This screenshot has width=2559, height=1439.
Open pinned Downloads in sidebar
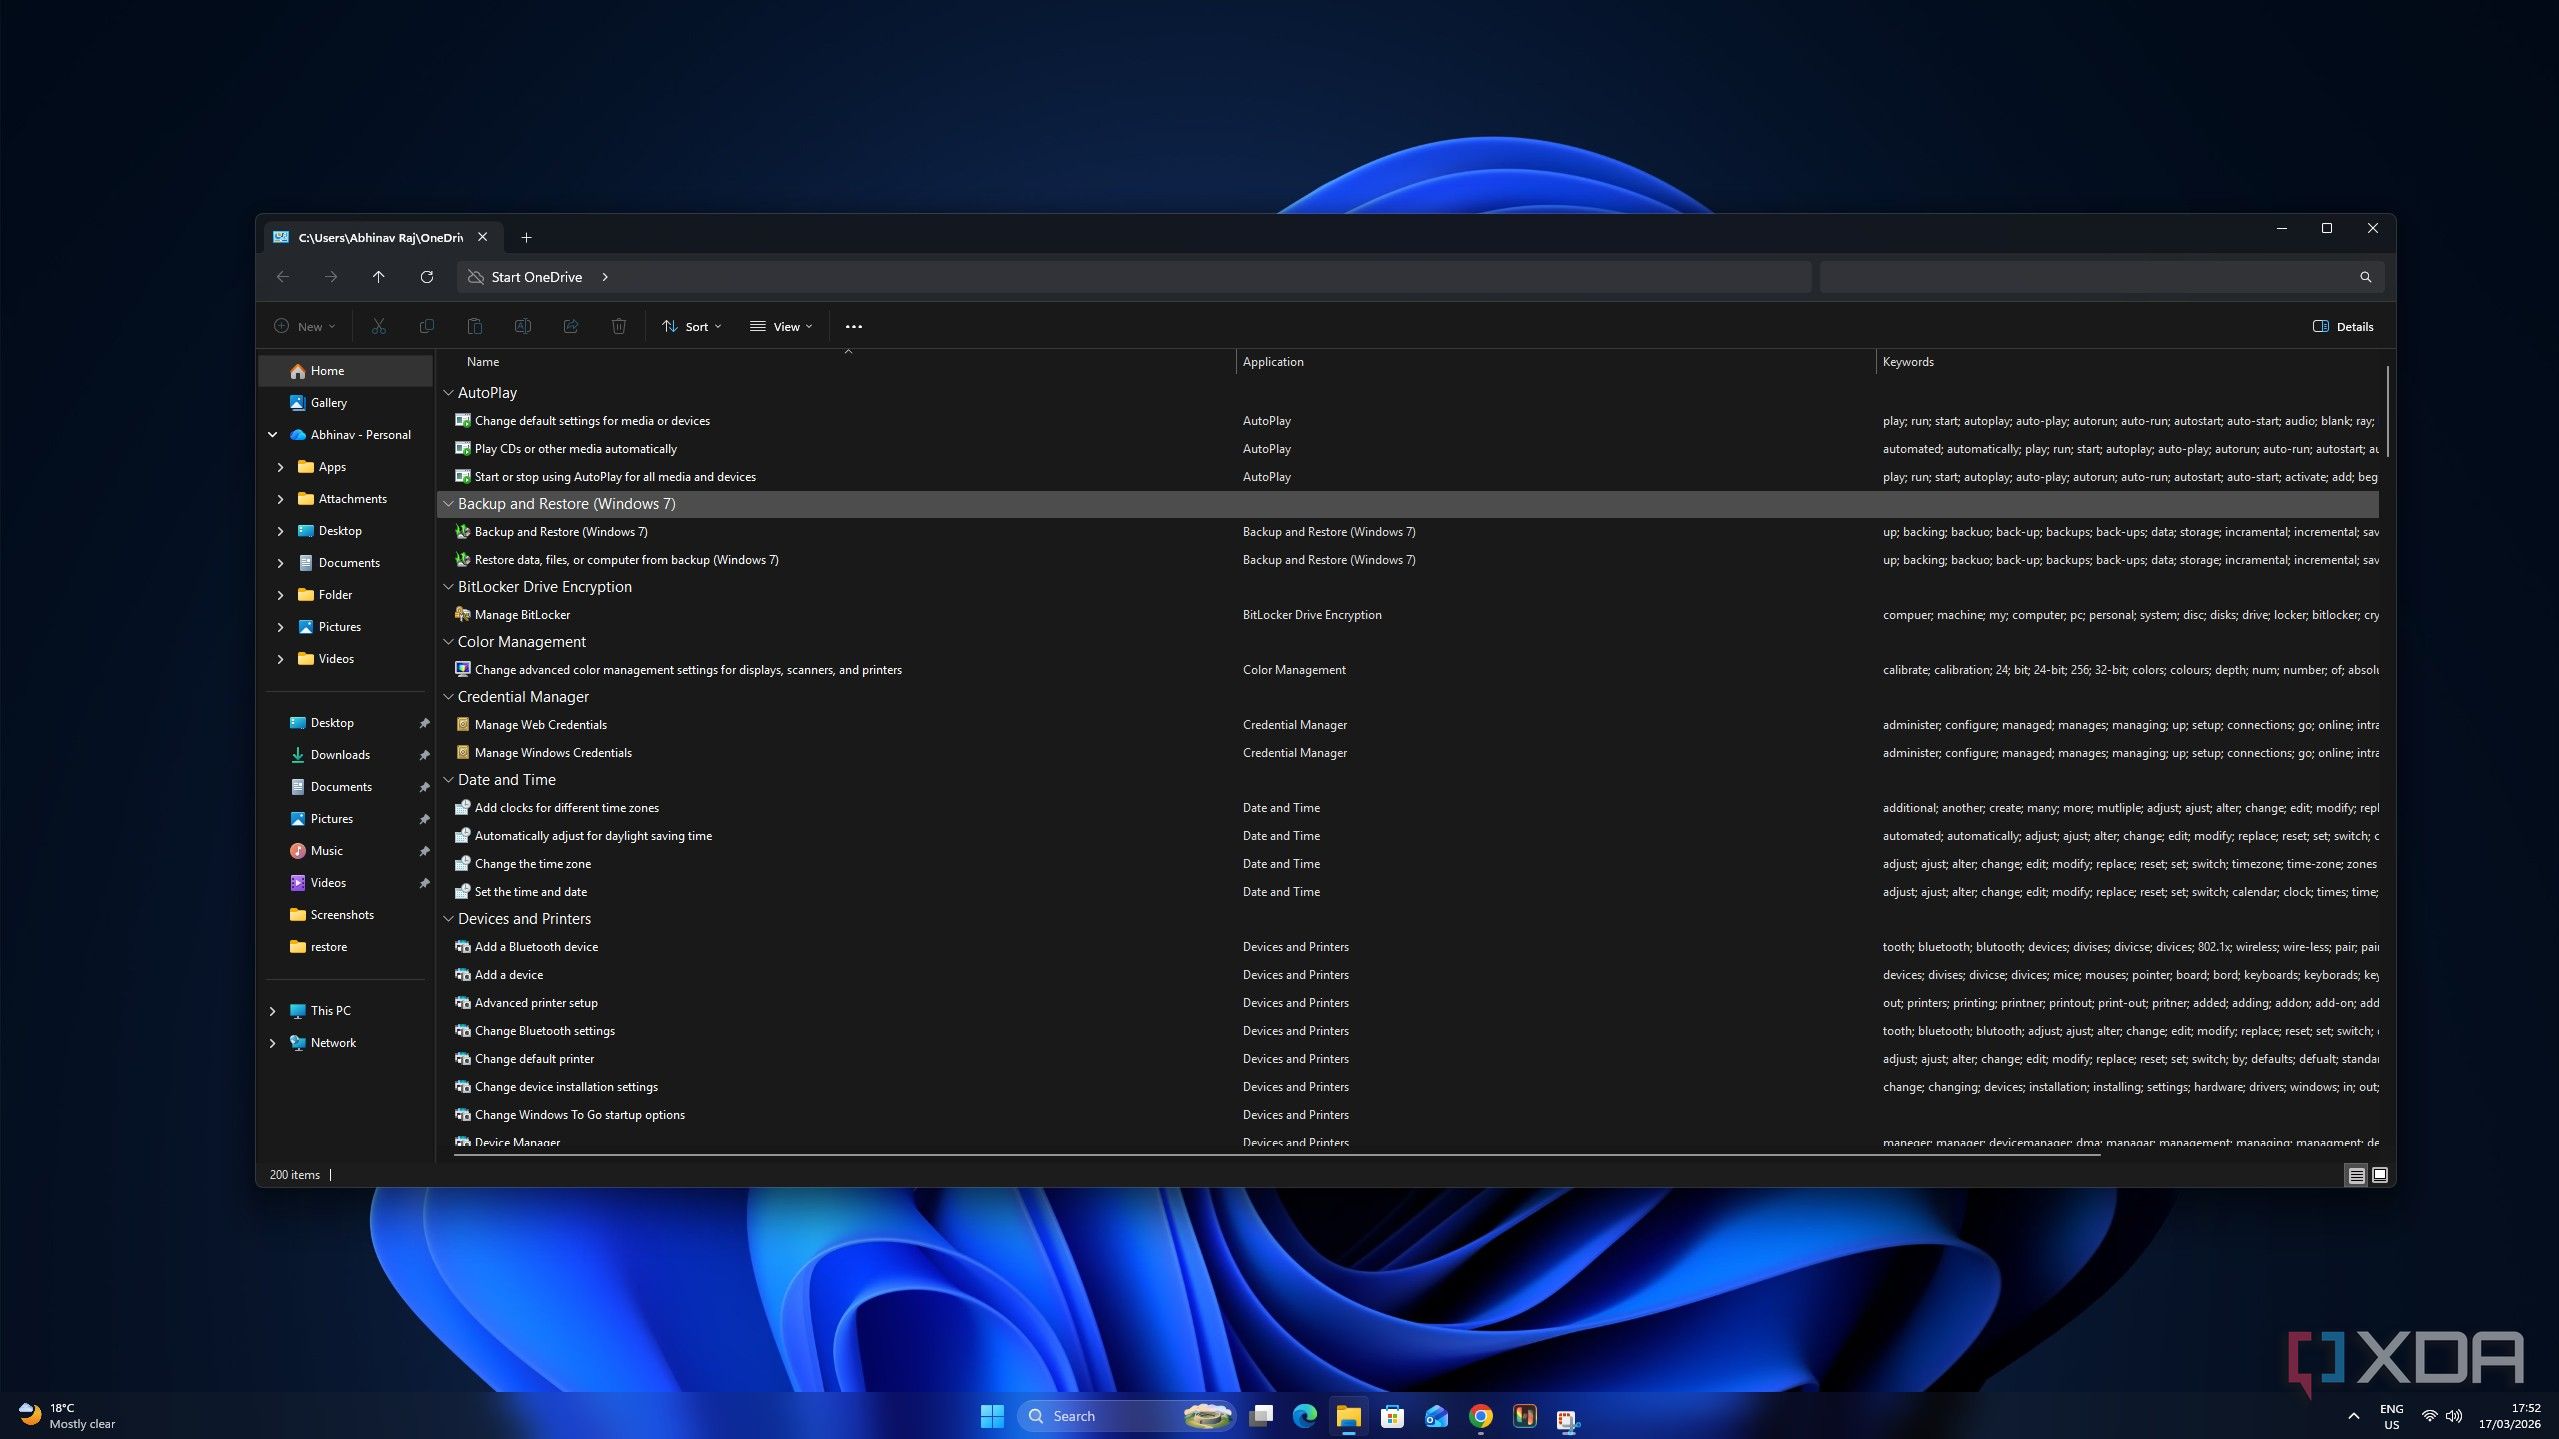(346, 755)
